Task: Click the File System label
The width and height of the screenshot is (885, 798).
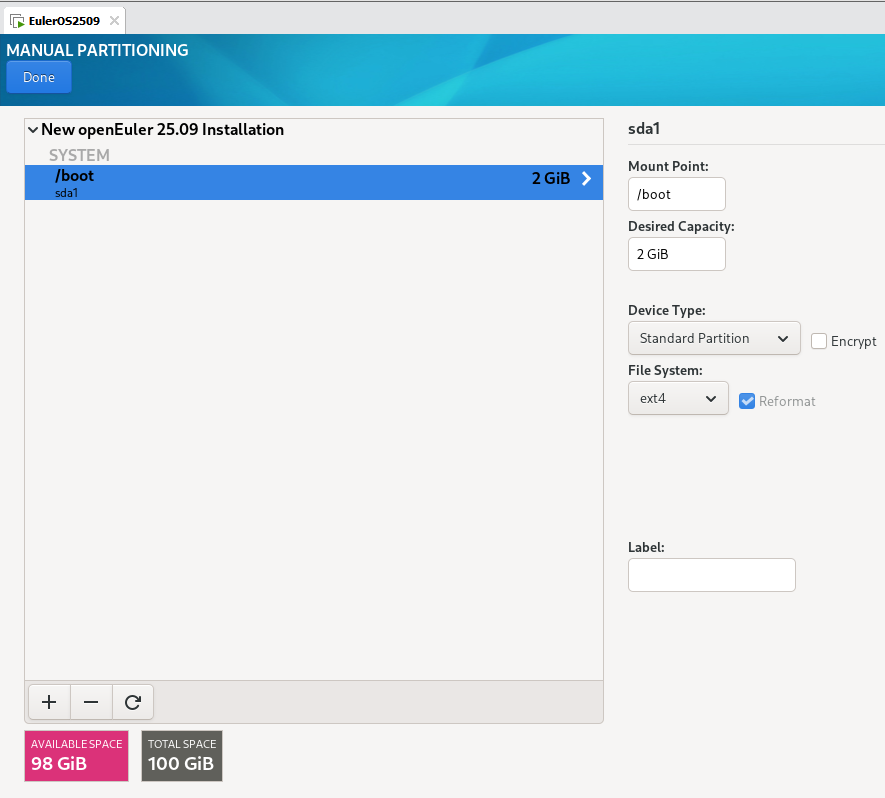Action: pos(665,370)
